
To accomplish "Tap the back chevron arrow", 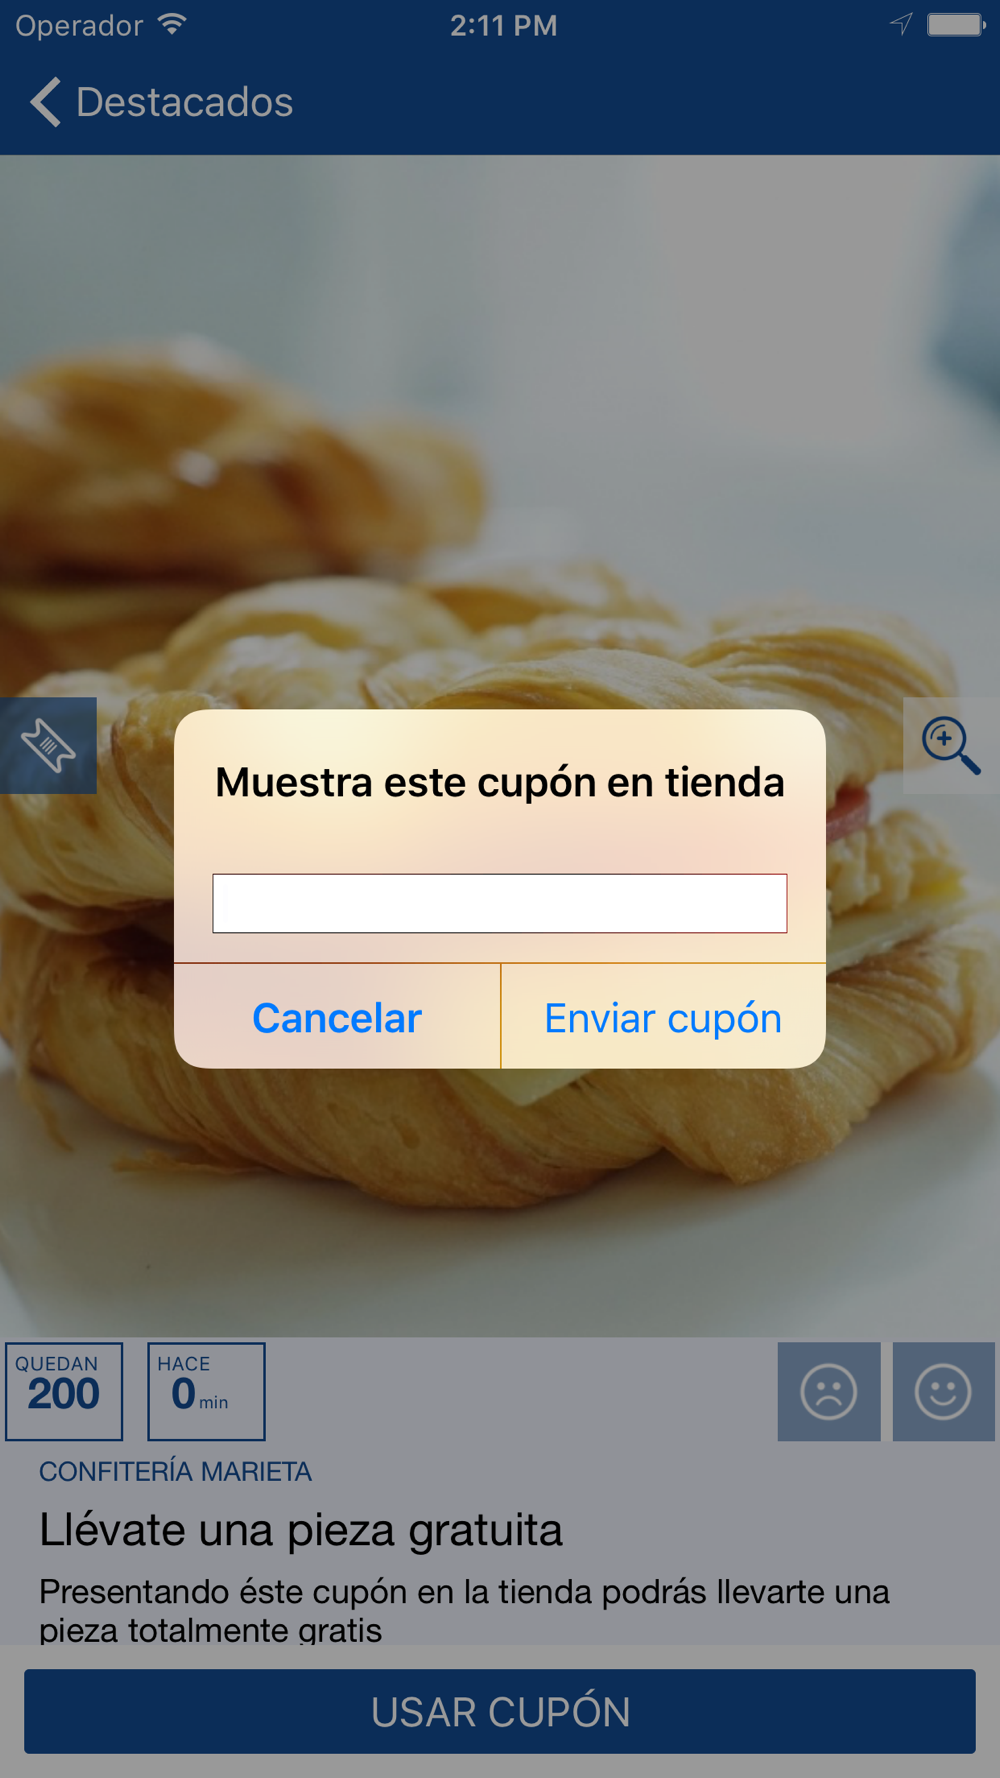I will (x=45, y=102).
